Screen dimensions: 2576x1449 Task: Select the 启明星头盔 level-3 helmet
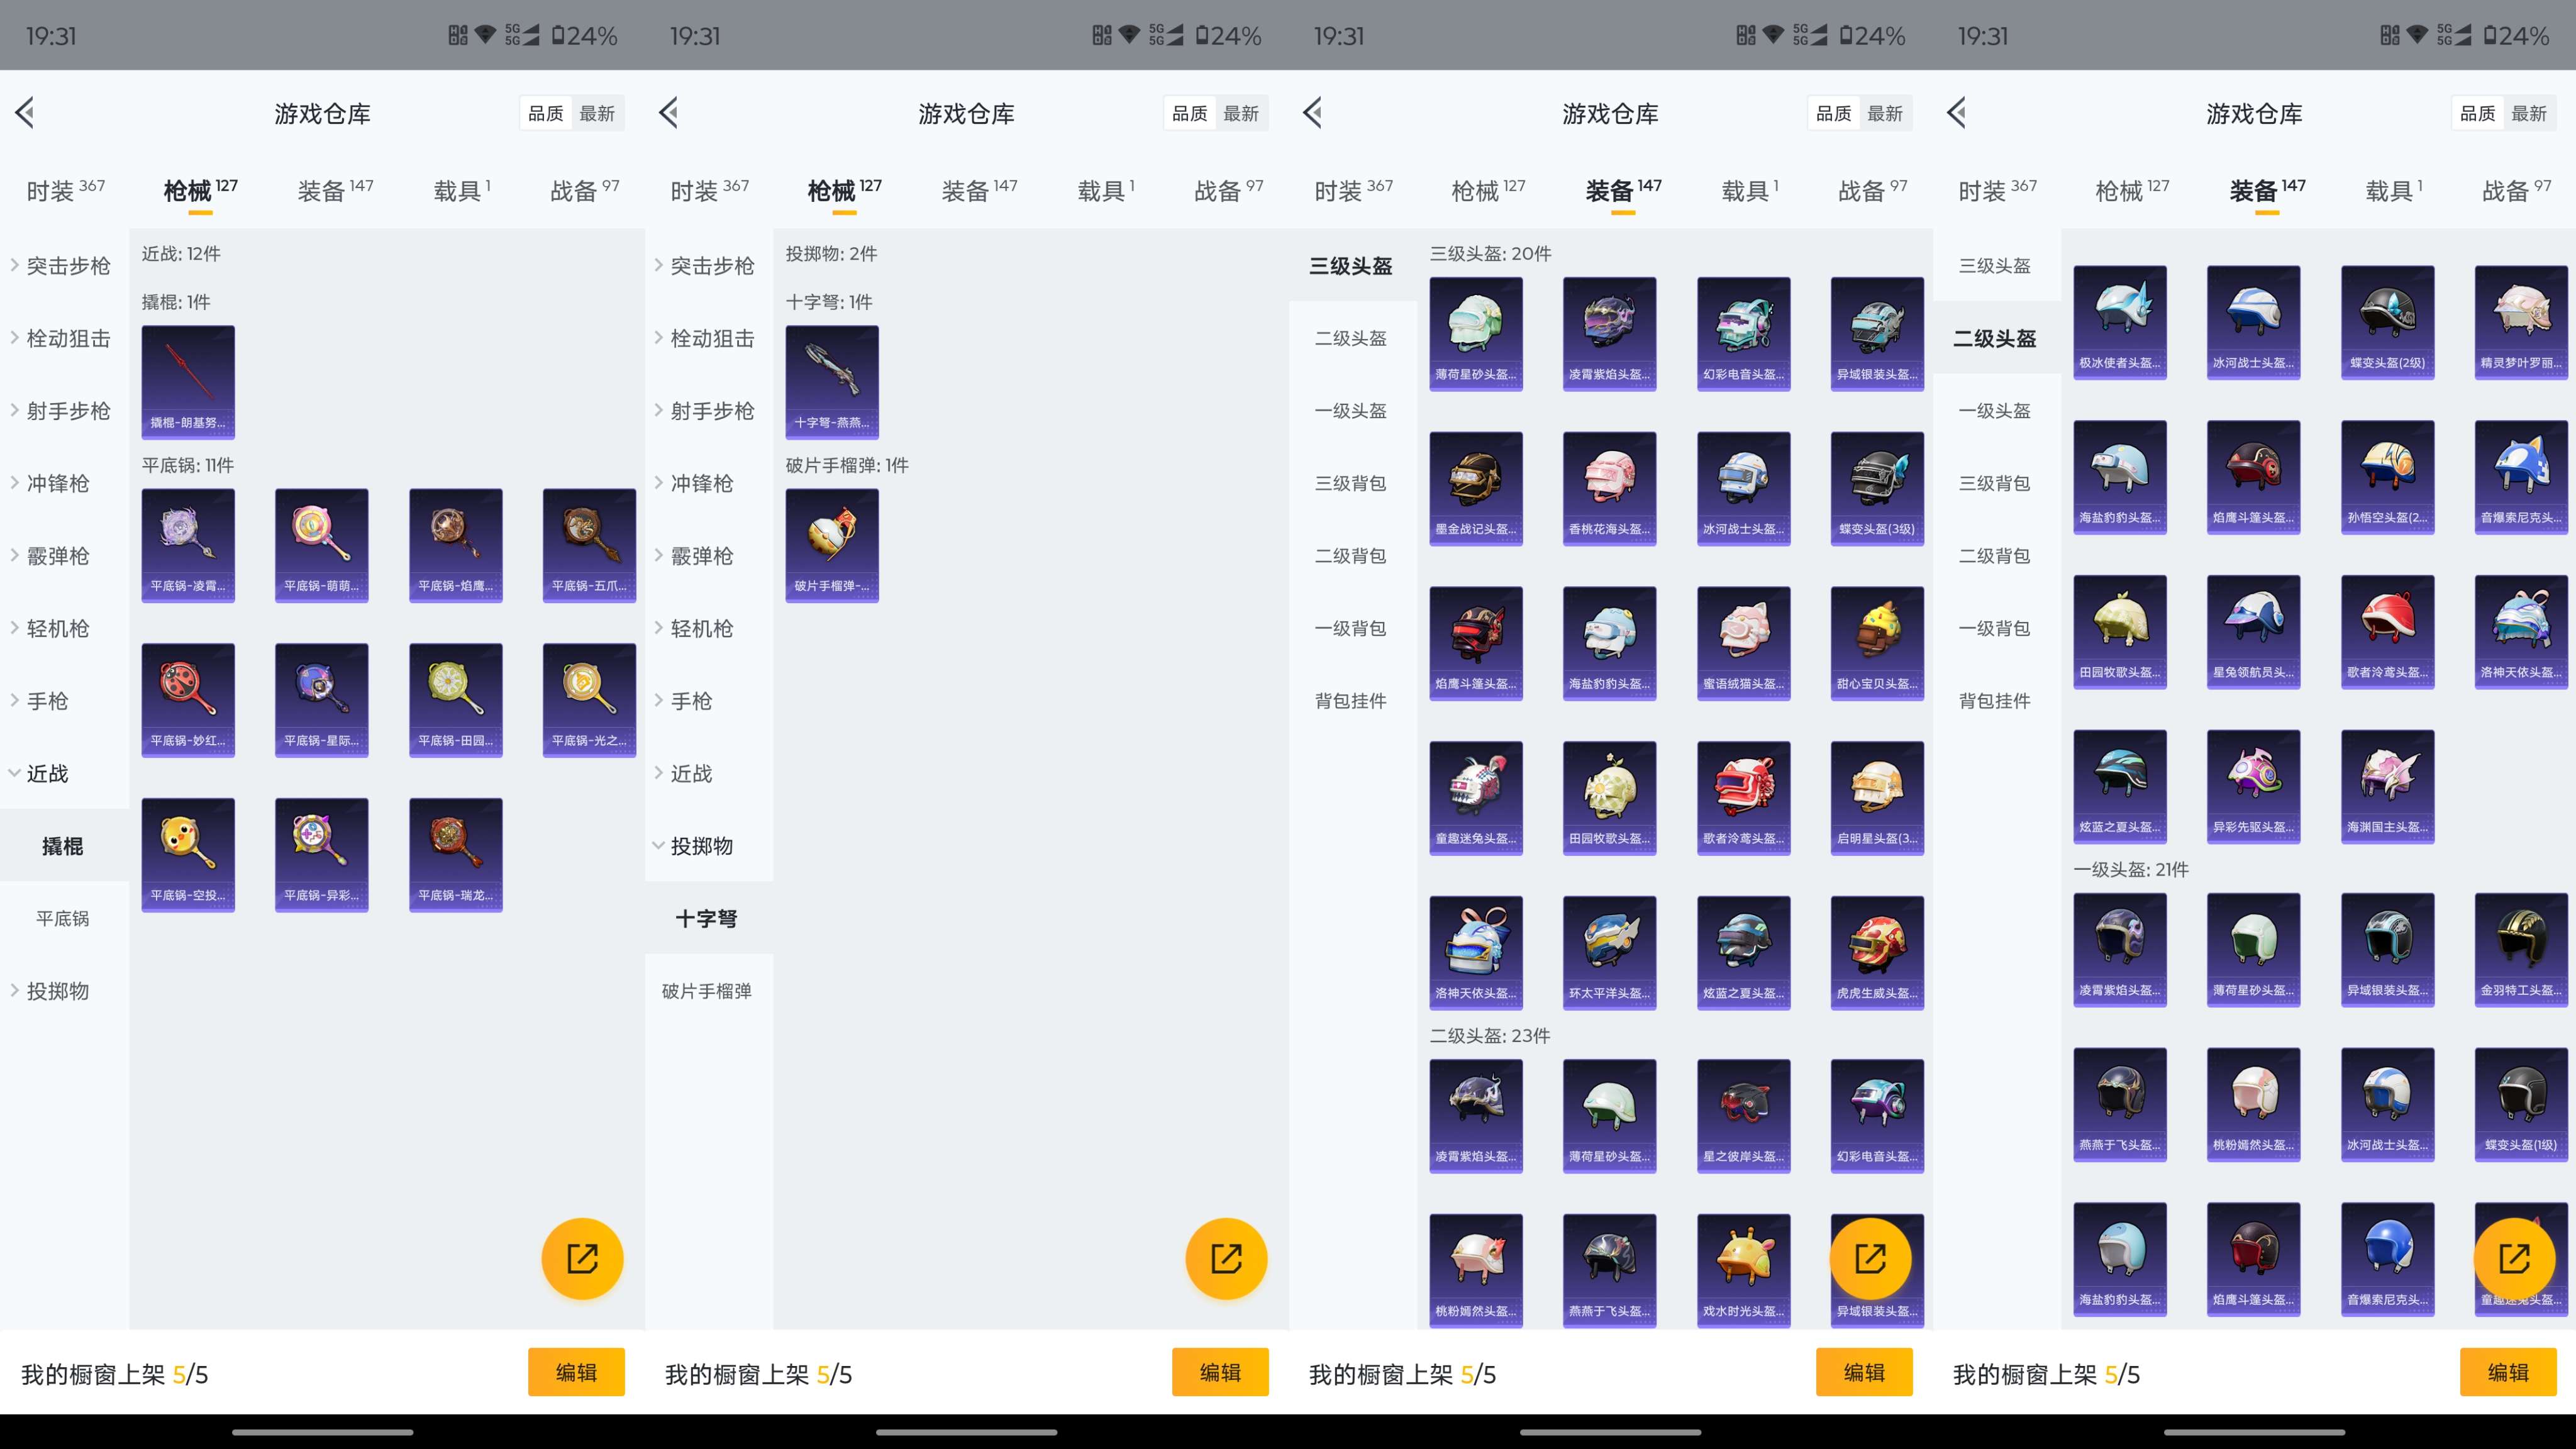click(1878, 798)
